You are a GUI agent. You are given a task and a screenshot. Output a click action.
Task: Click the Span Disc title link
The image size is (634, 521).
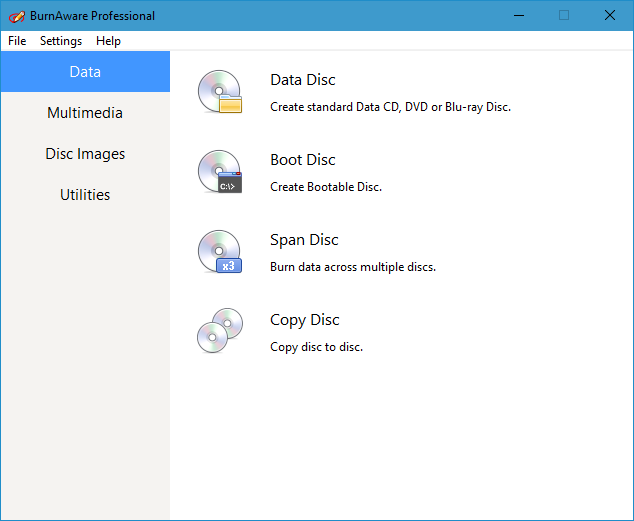304,240
